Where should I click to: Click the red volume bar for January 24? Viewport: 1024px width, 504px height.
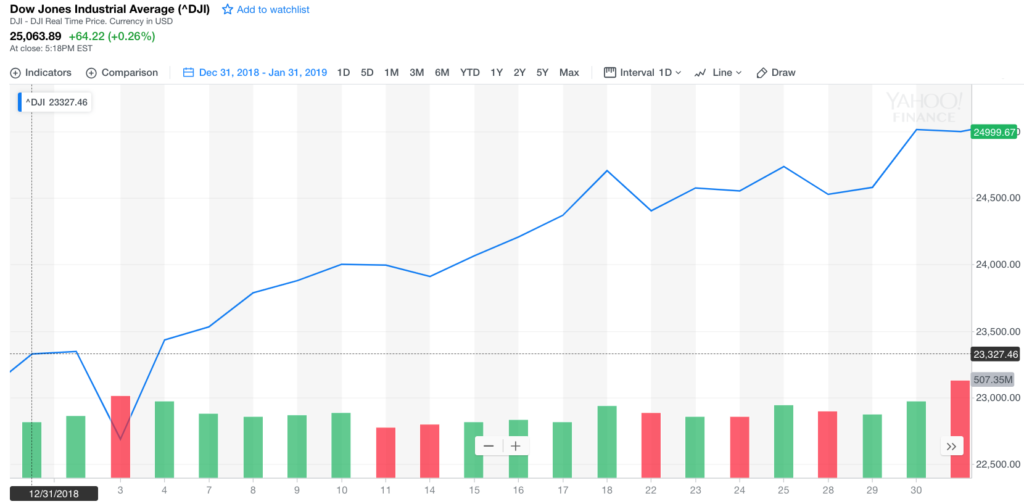click(739, 447)
